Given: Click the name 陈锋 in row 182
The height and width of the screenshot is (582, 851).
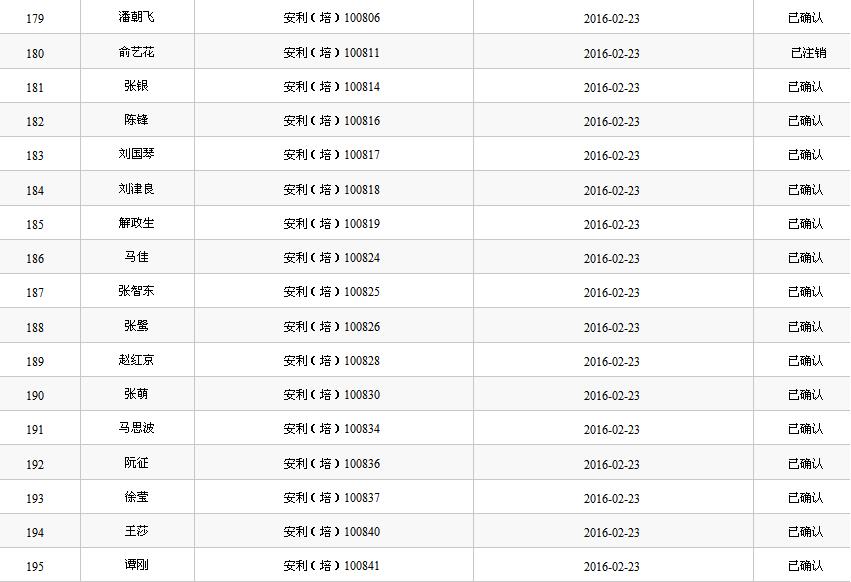Looking at the screenshot, I should (x=136, y=120).
